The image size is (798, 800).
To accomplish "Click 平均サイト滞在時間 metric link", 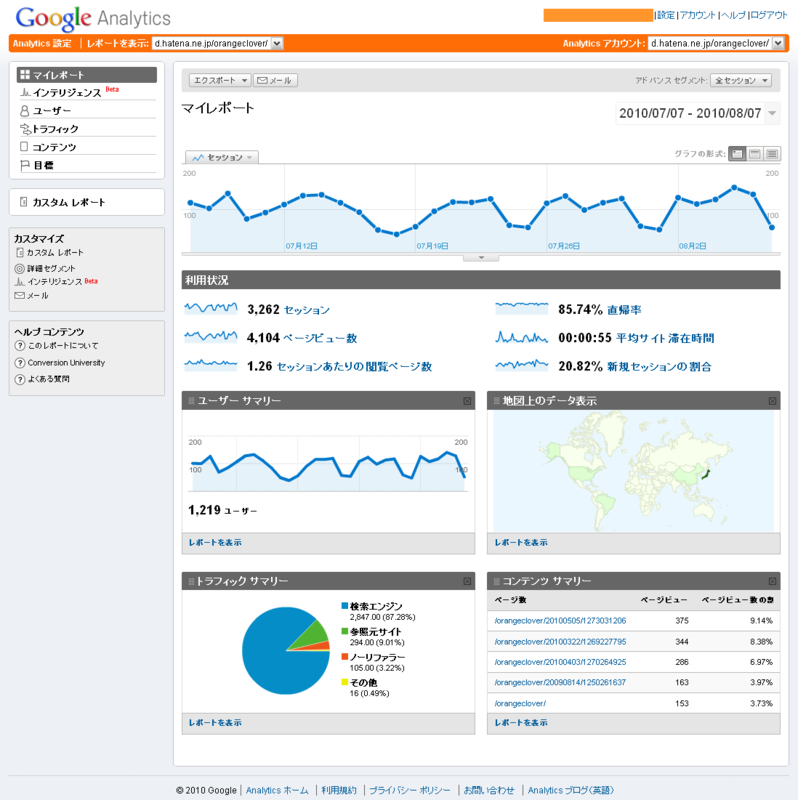I will click(665, 338).
